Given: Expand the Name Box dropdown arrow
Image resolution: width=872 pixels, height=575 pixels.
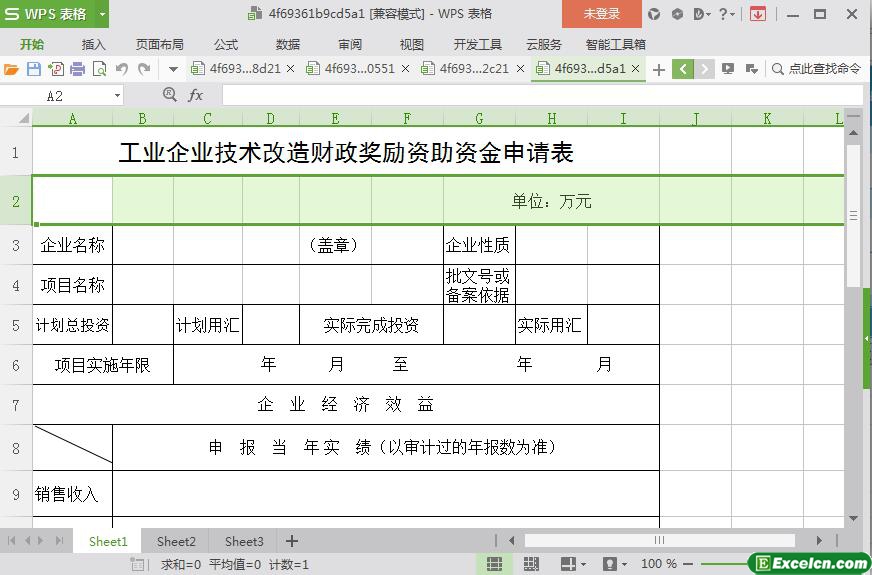Looking at the screenshot, I should pyautogui.click(x=118, y=96).
